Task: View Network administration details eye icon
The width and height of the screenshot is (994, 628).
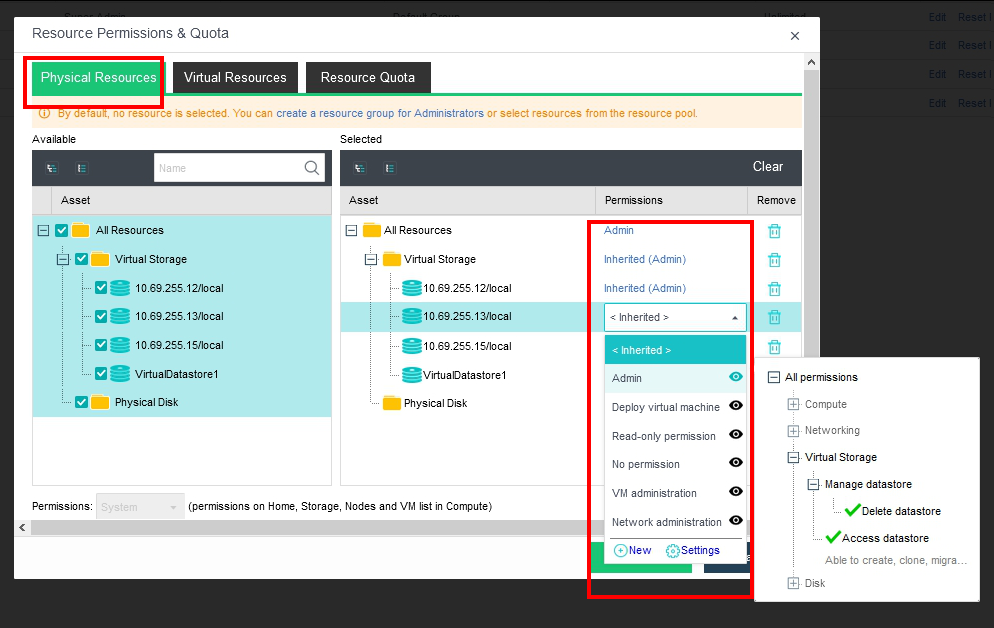Action: click(735, 520)
